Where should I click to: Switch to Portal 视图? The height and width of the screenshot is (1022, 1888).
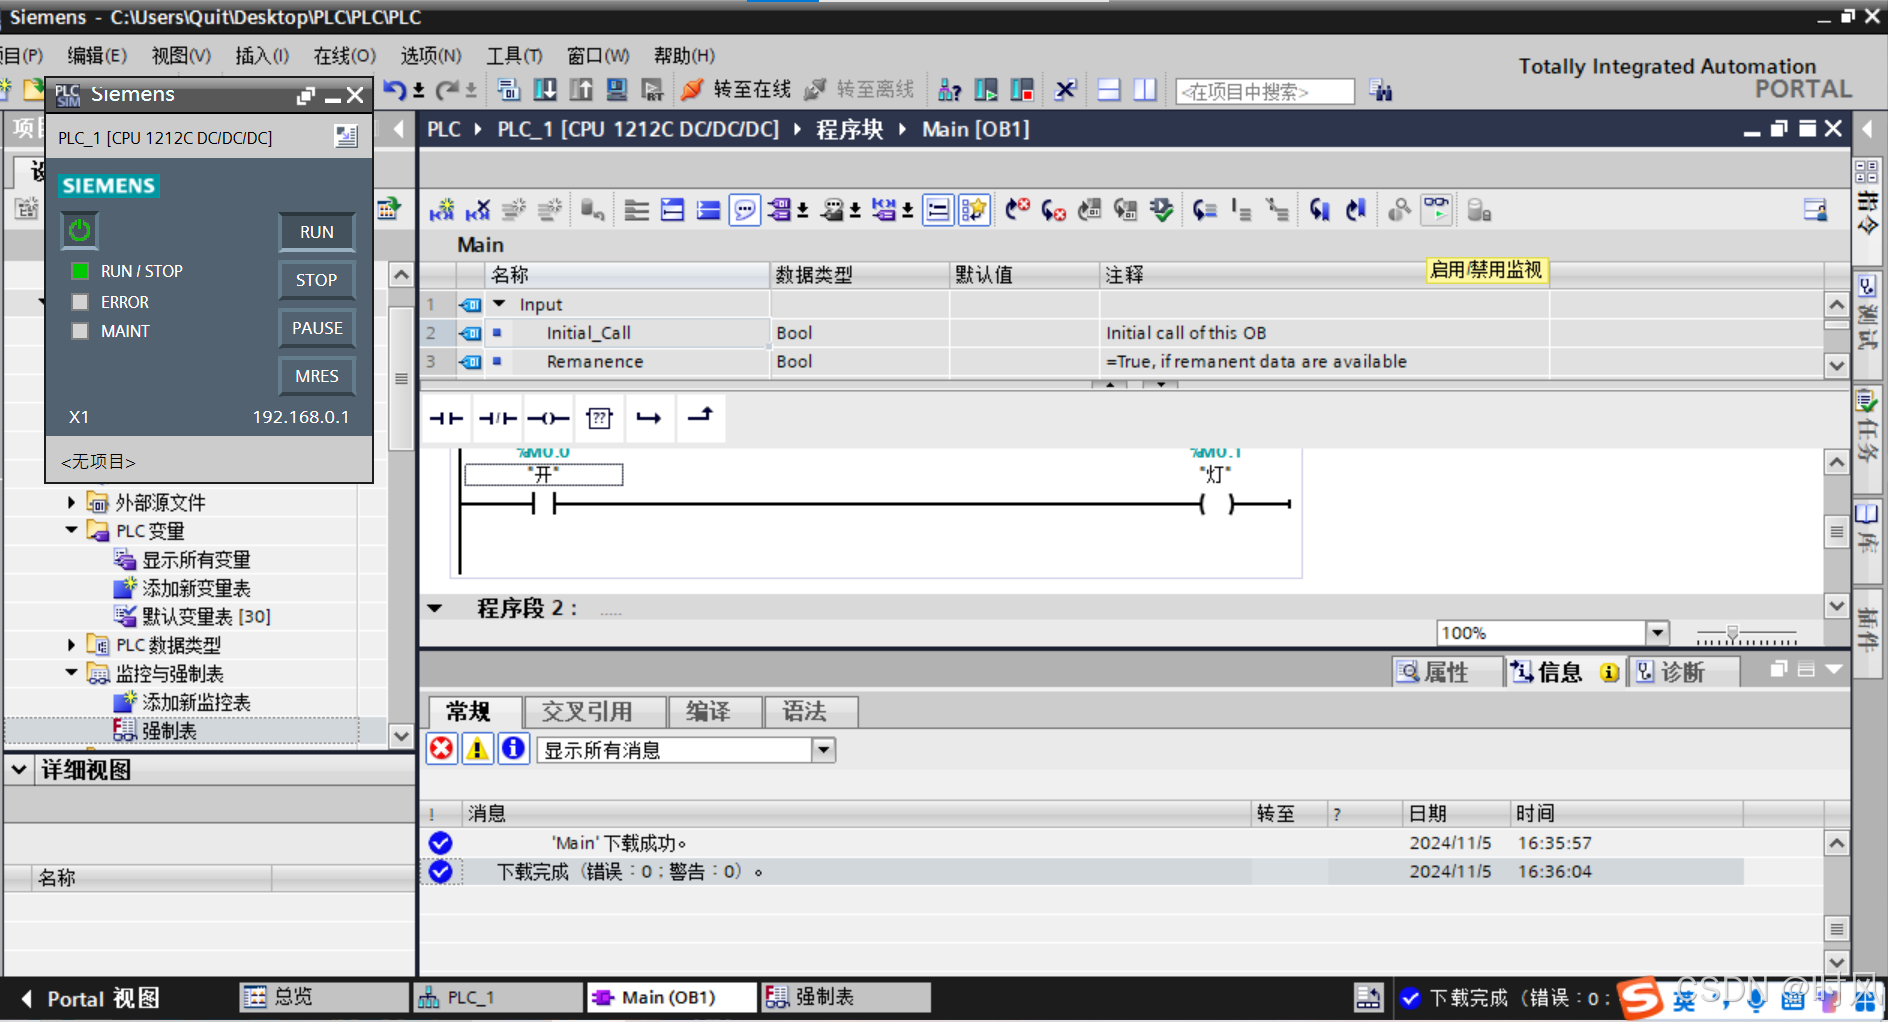pos(90,998)
